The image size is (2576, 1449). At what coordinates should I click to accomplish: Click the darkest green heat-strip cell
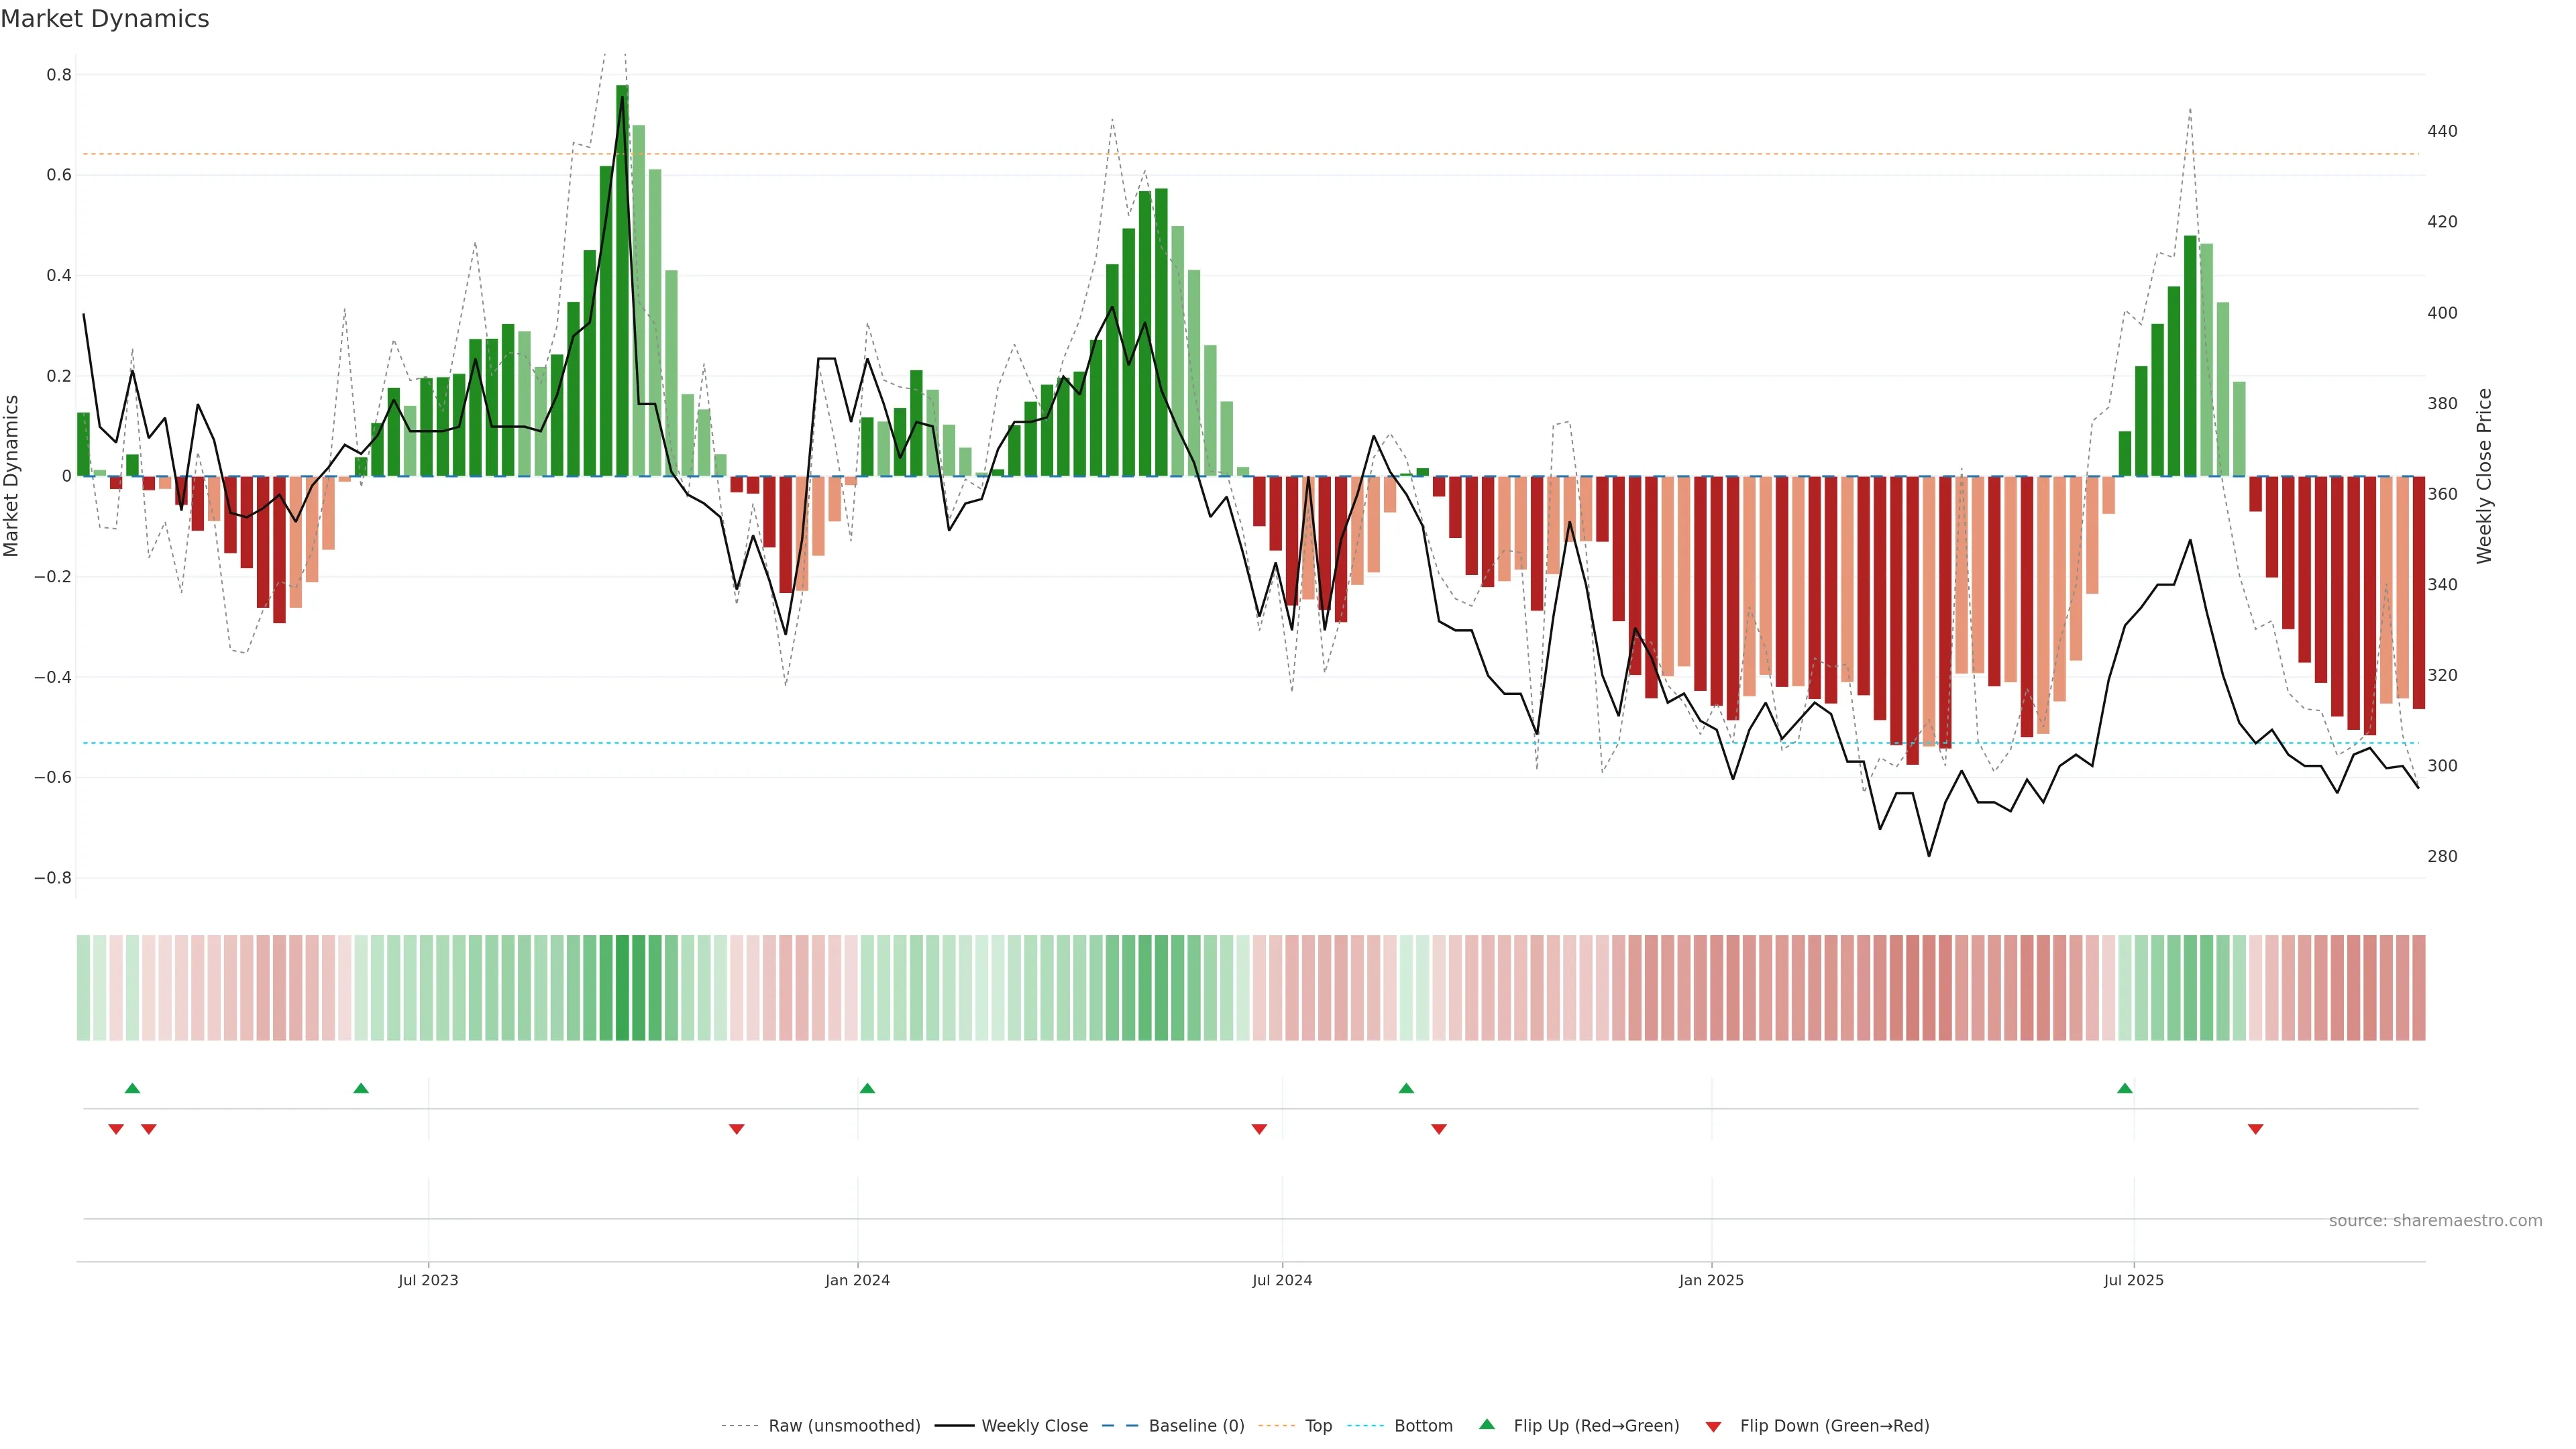(622, 987)
